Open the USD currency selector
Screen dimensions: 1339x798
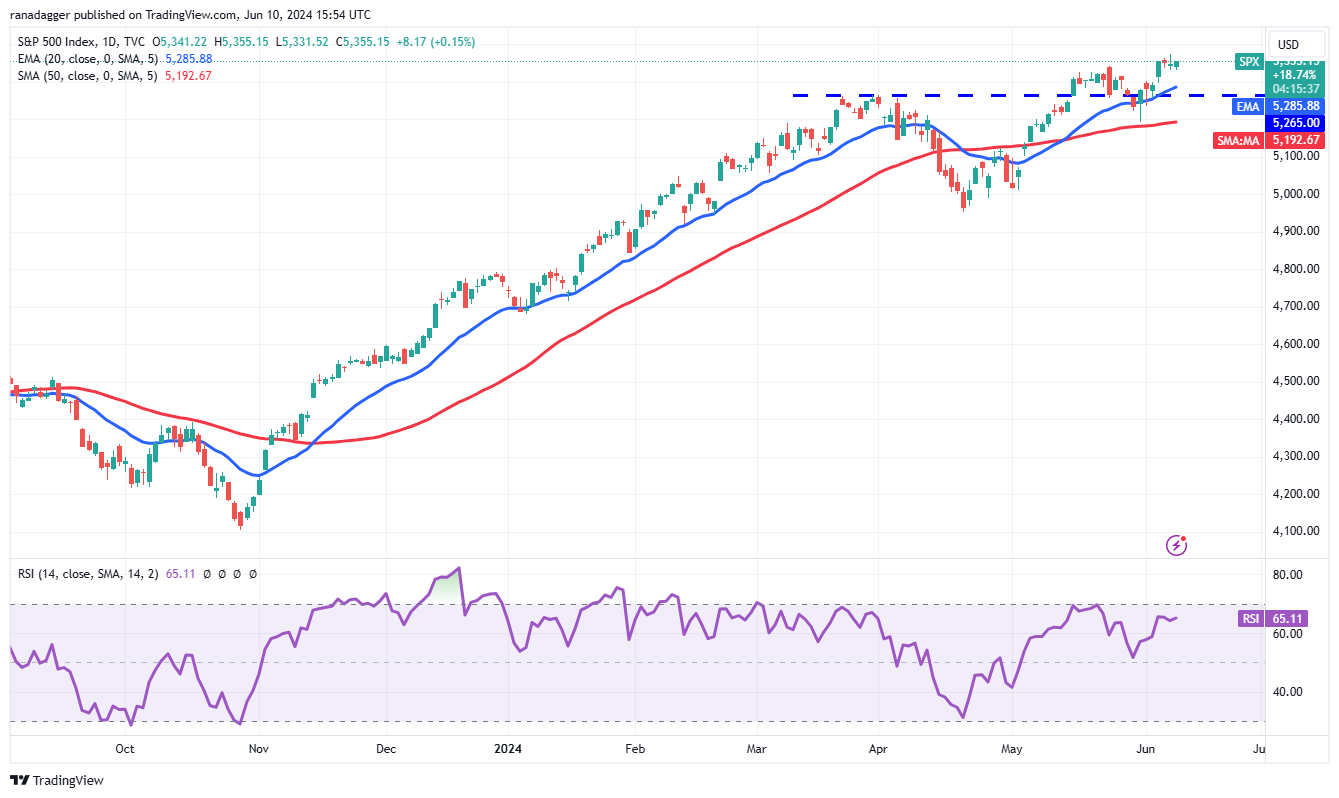(x=1288, y=44)
